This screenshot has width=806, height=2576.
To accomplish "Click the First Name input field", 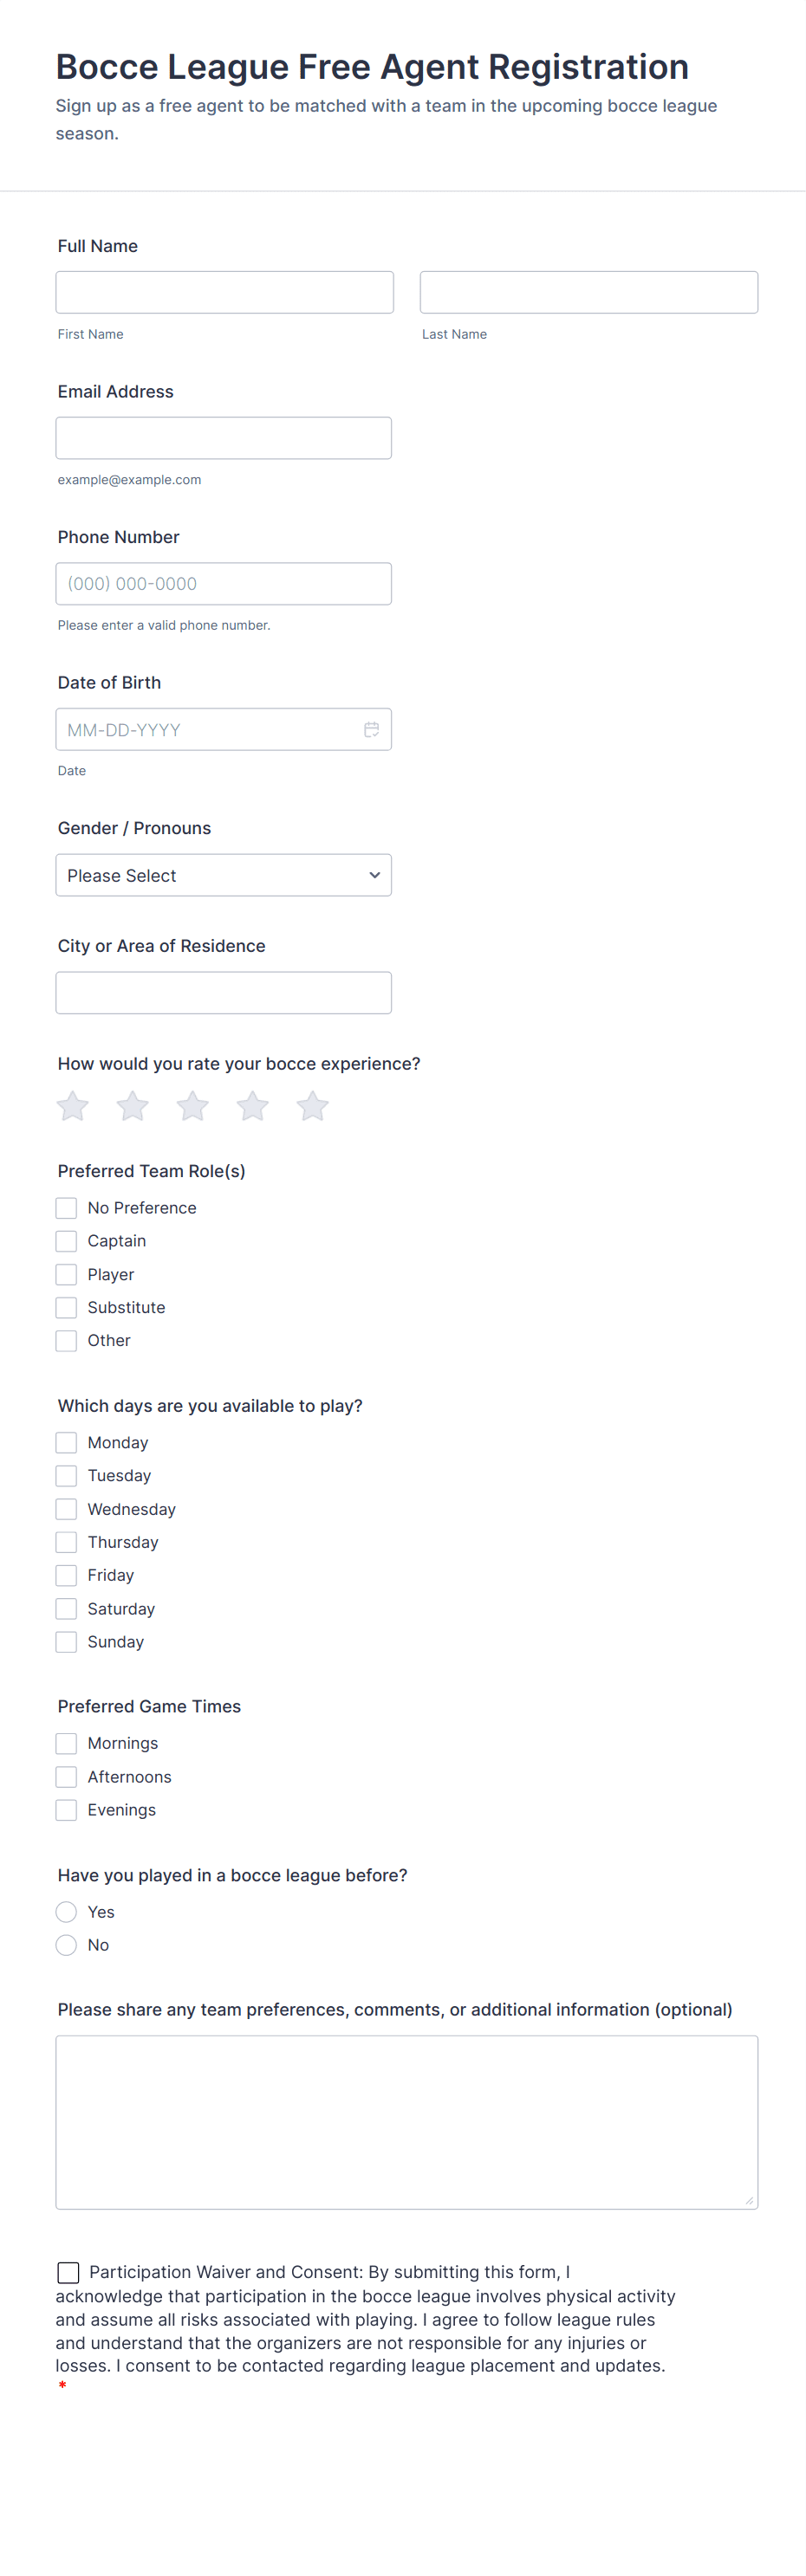I will coord(224,291).
